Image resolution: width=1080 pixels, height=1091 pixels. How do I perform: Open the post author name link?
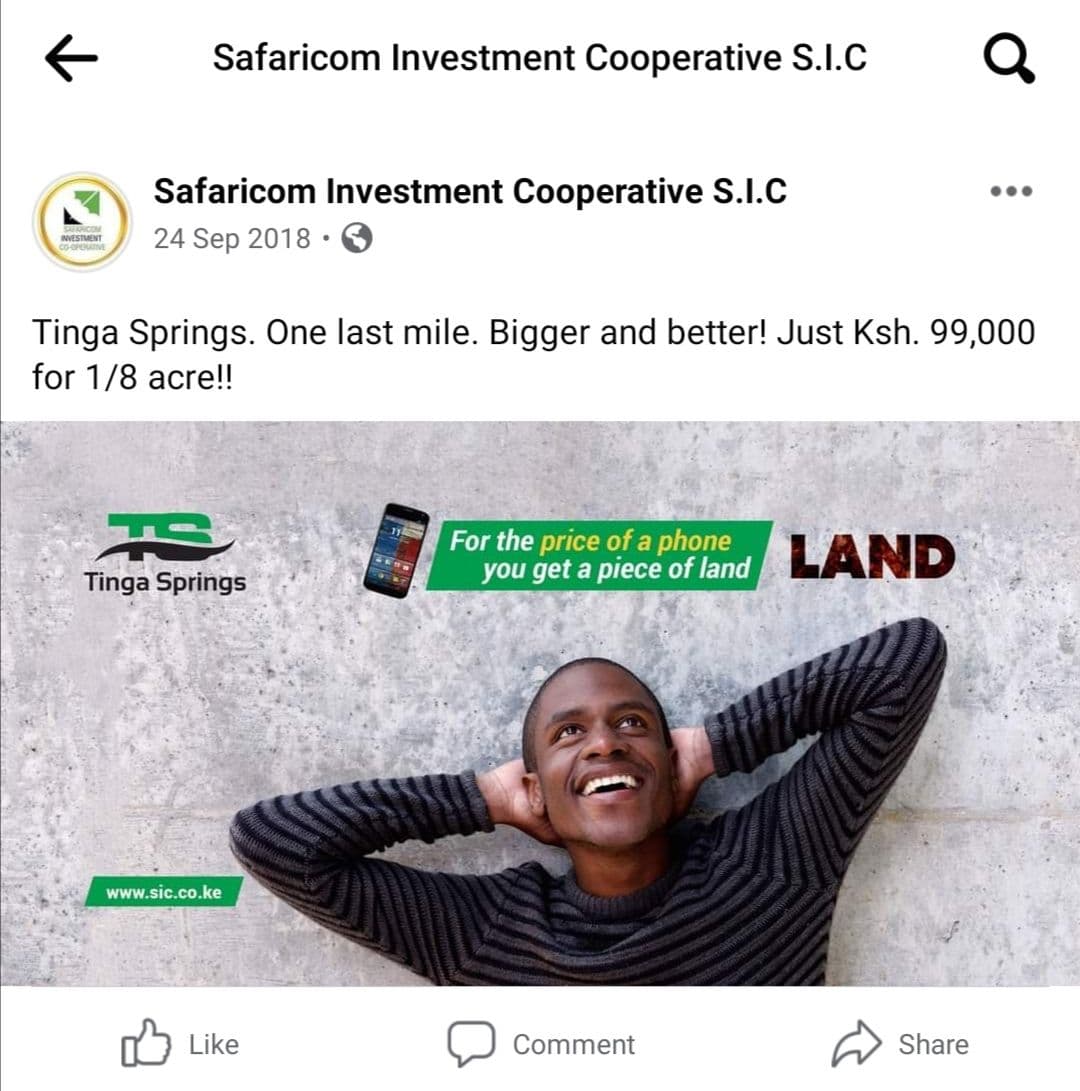pyautogui.click(x=470, y=191)
